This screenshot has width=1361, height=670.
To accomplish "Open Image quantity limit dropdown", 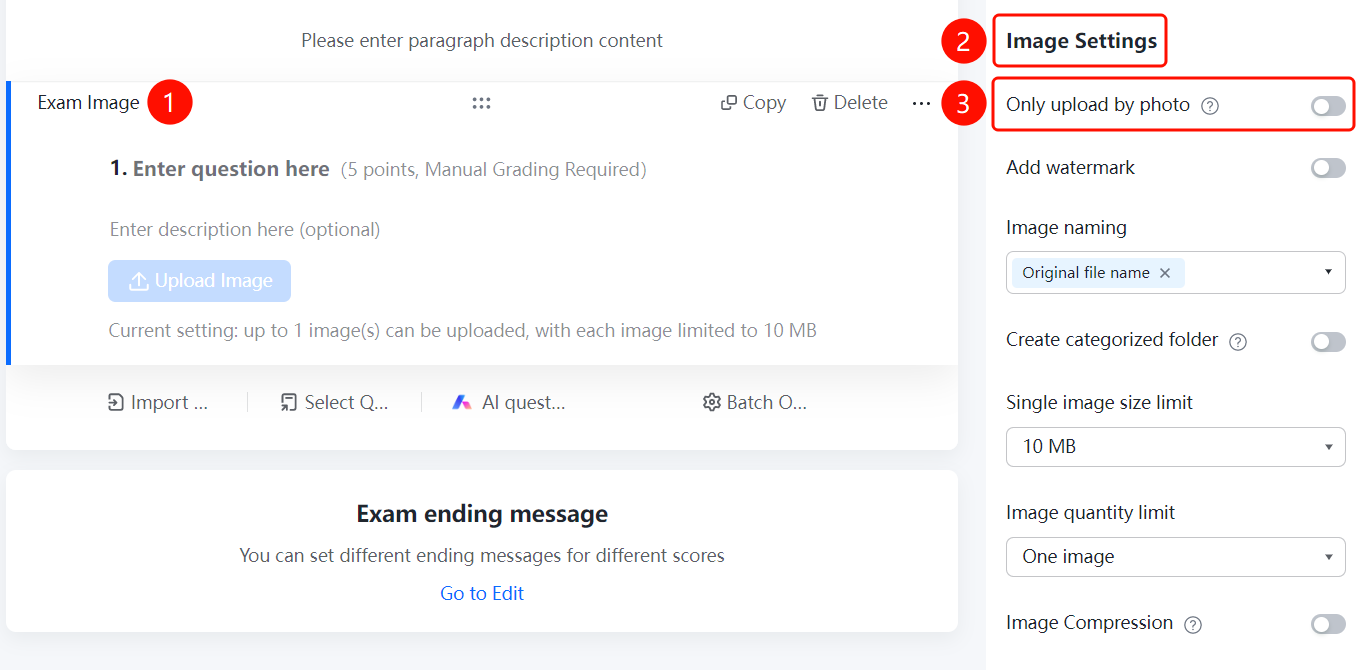I will click(1175, 557).
